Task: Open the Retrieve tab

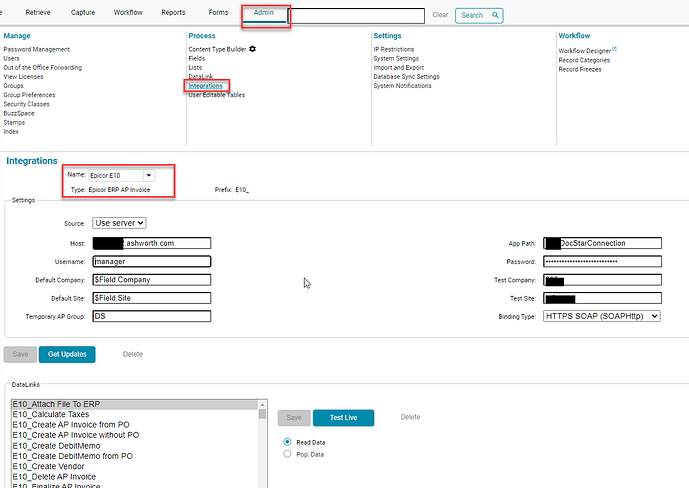Action: 38,12
